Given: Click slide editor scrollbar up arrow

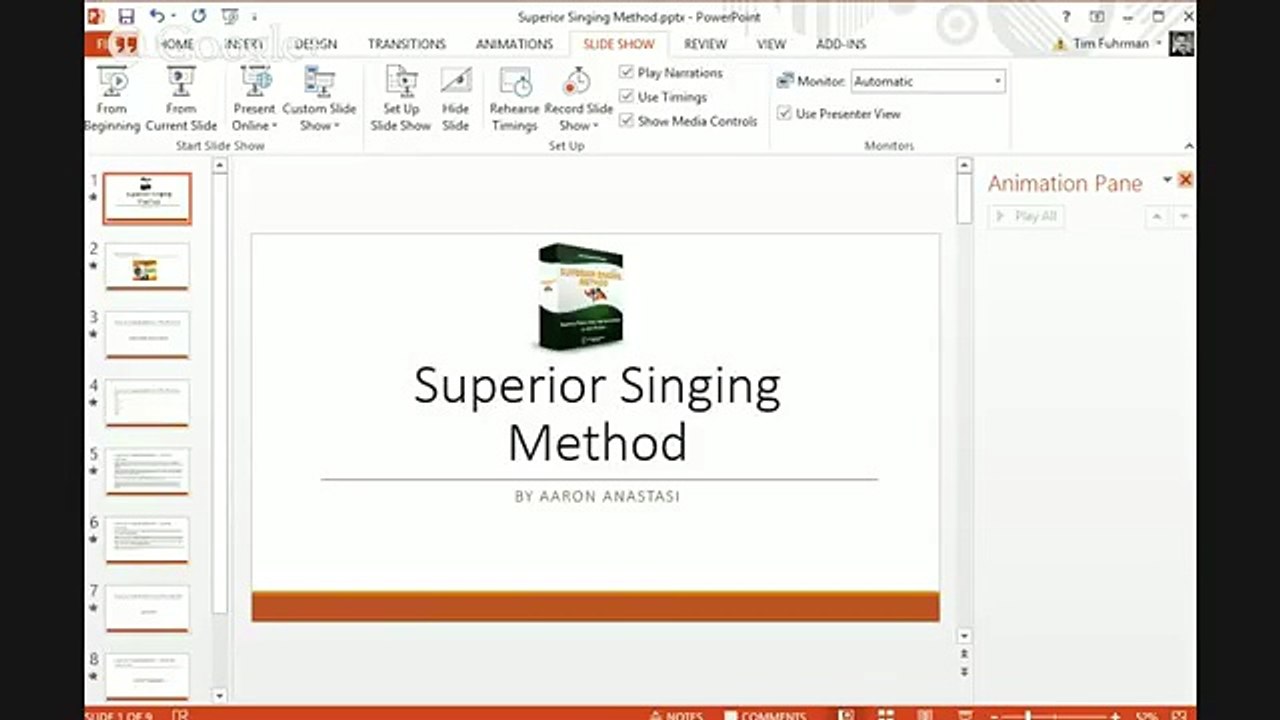Looking at the screenshot, I should (964, 165).
